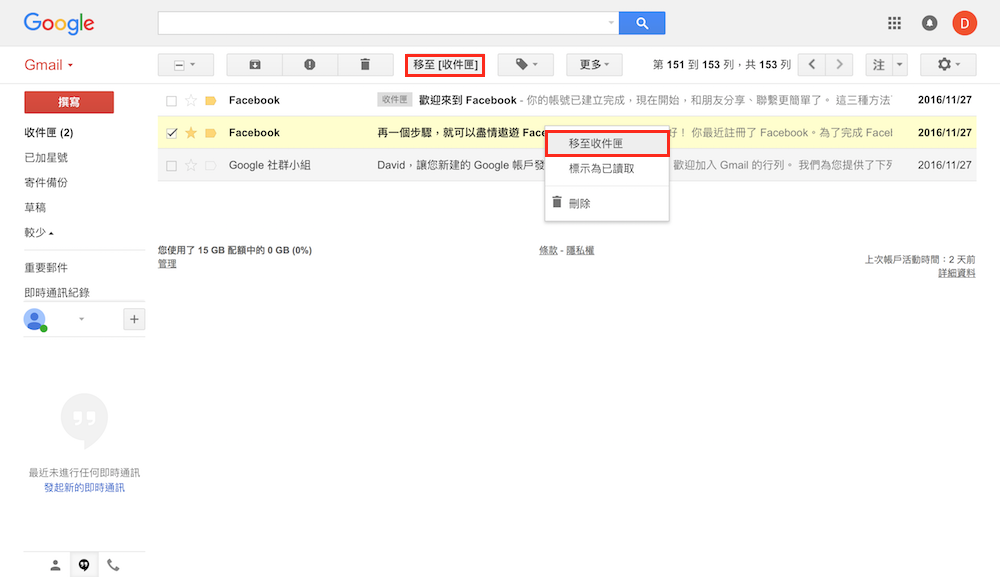
Task: Open the phone calls icon
Action: (x=113, y=565)
